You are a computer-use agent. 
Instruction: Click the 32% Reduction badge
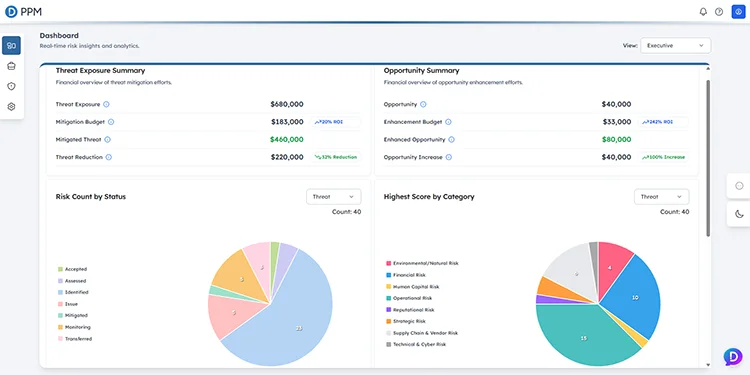click(335, 157)
